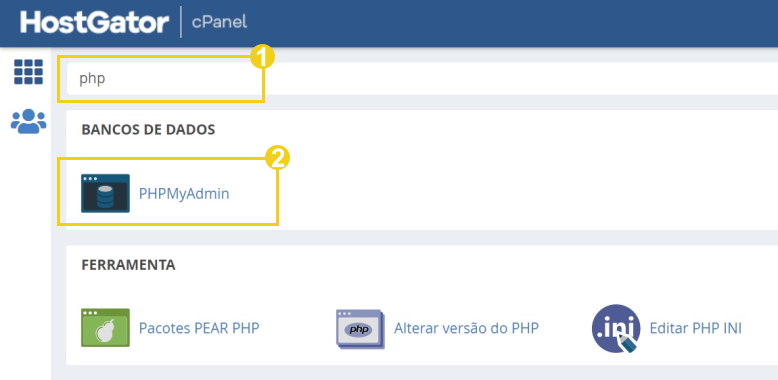Click the PHPMyAdmin database icon
This screenshot has height=380, width=778.
click(105, 193)
